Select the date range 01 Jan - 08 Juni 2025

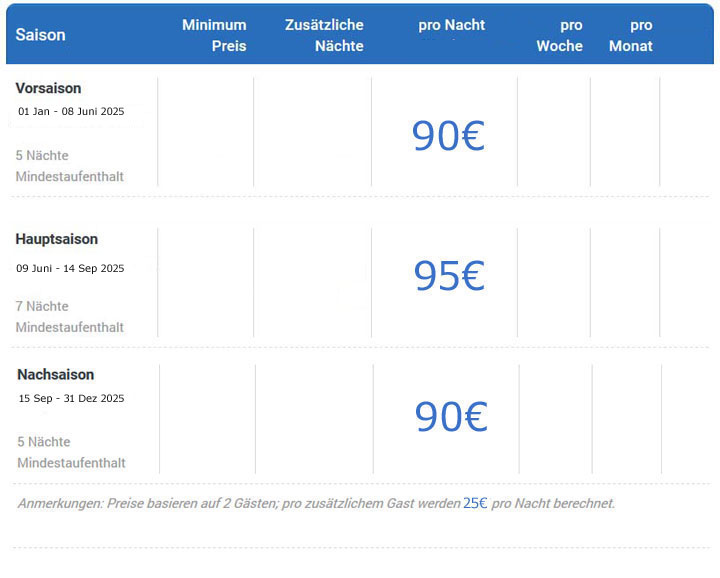click(72, 112)
